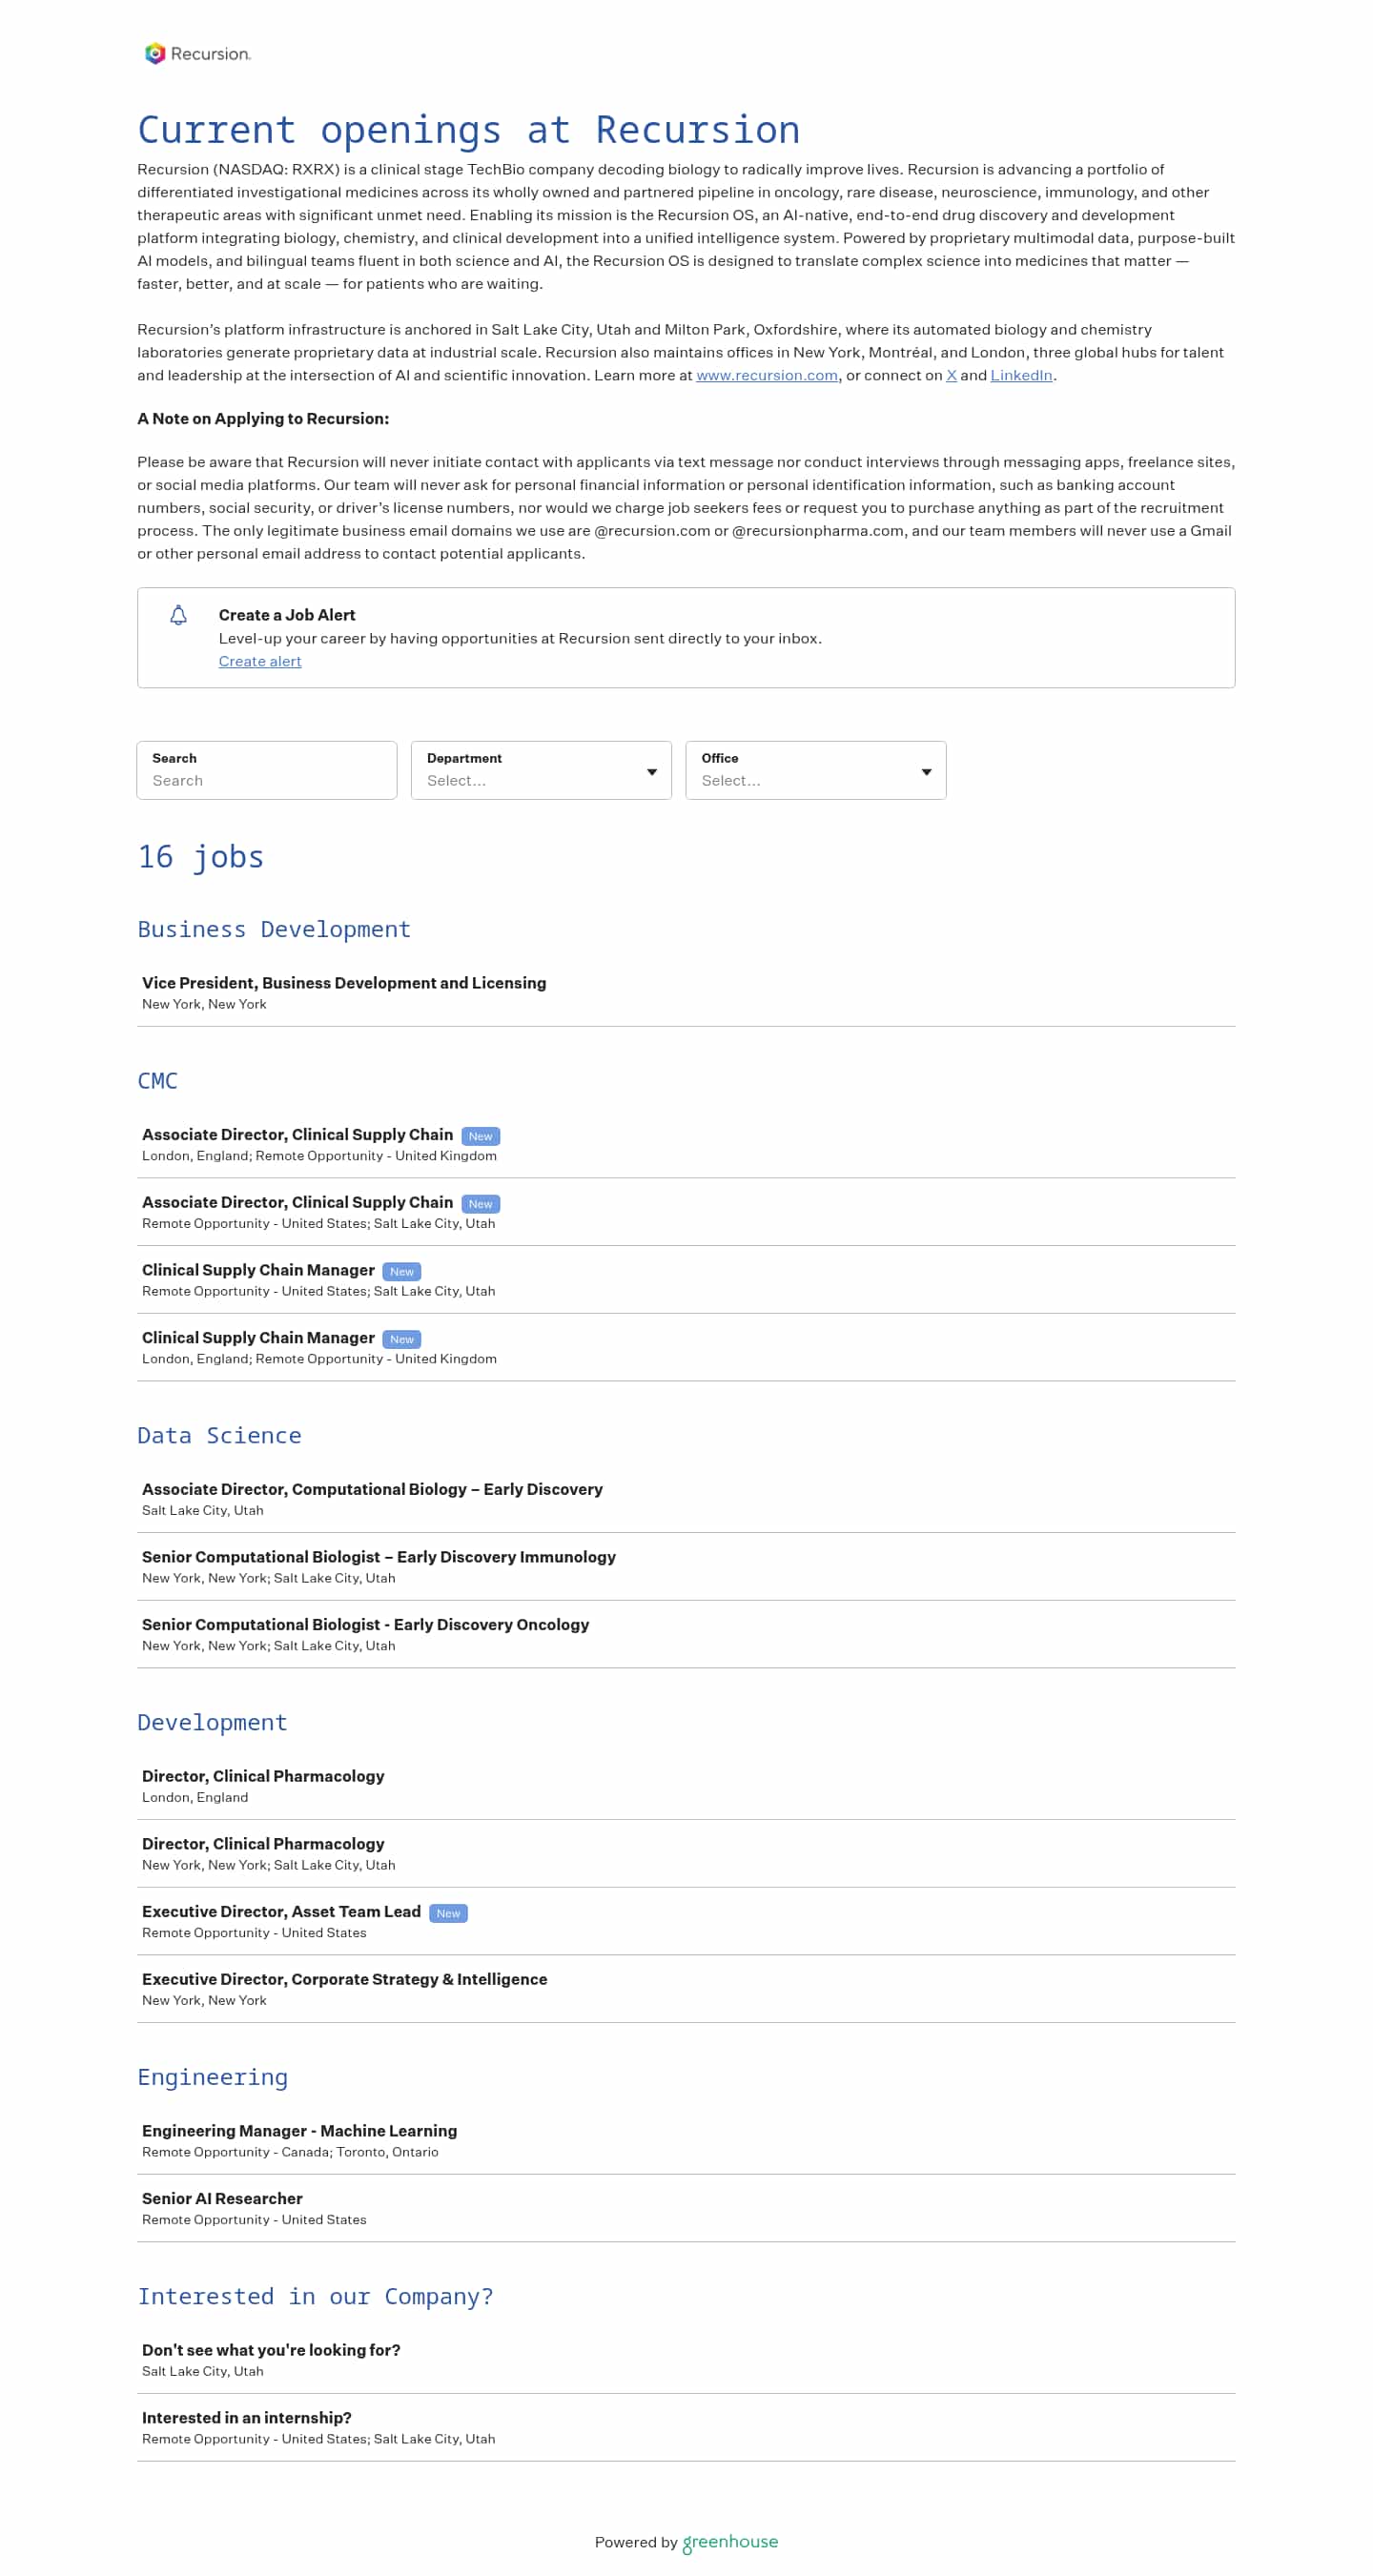Open Associate Director, Clinical Supply Chain London listing
This screenshot has width=1373, height=2576.
(686, 1145)
